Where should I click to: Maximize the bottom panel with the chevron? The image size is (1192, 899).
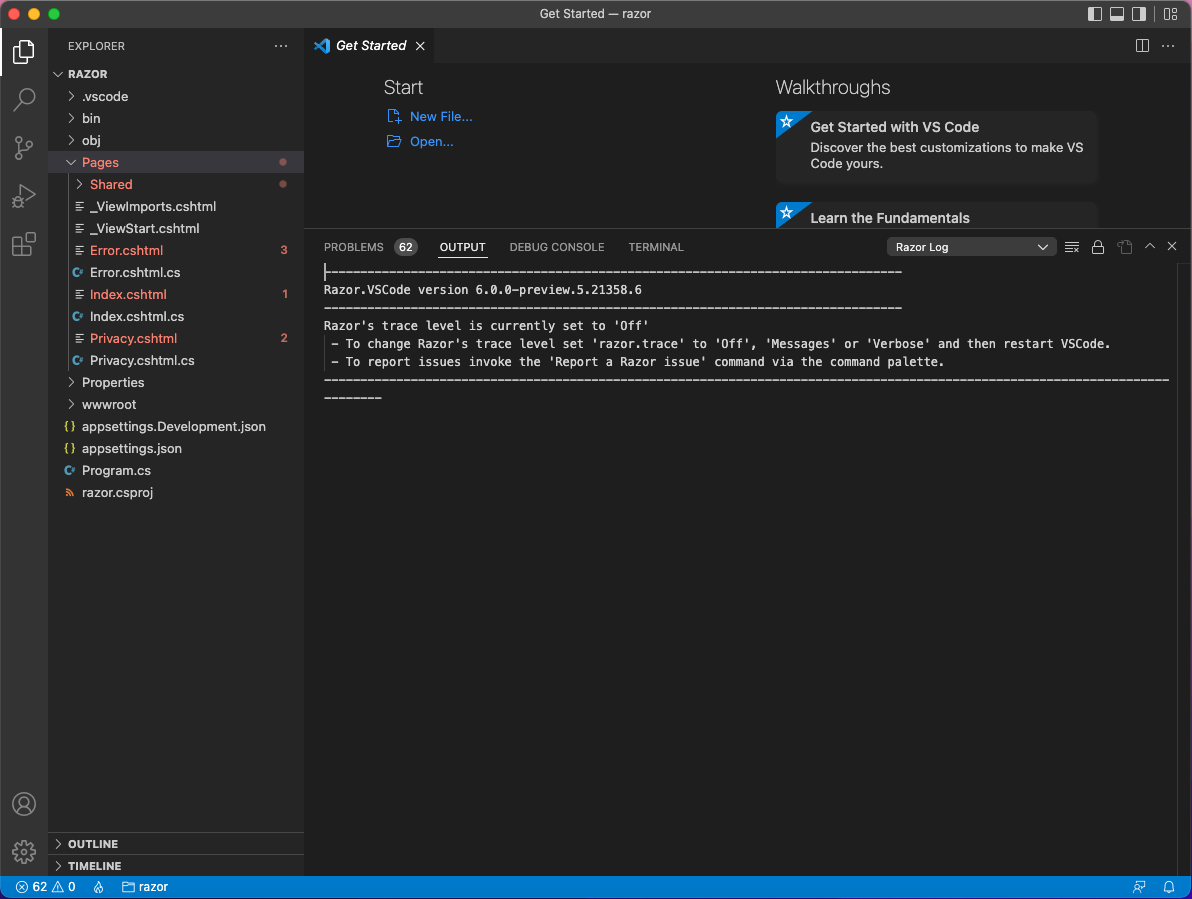point(1148,246)
